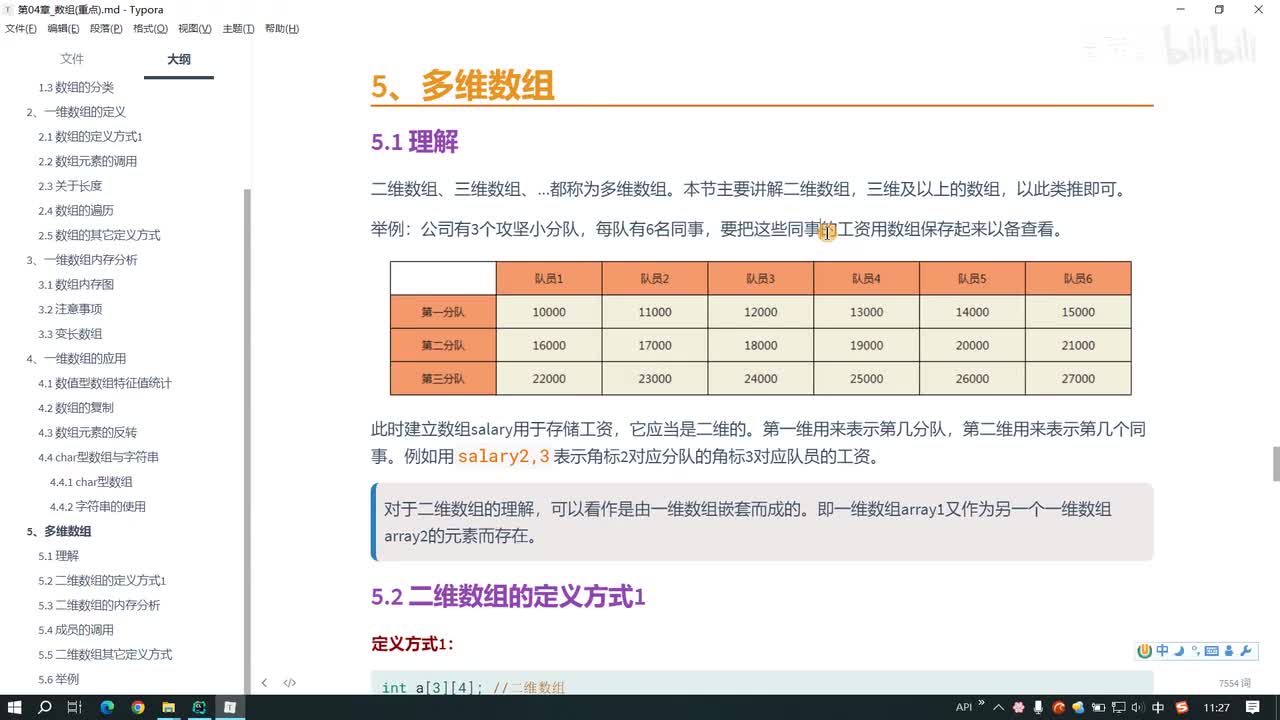1280x720 pixels.
Task: Switch to Typora on the taskbar
Action: pyautogui.click(x=230, y=707)
